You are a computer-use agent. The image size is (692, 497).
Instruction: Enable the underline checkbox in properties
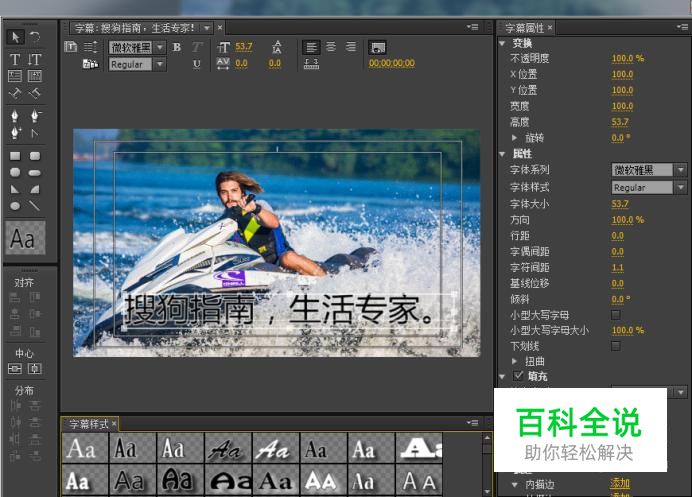(x=616, y=346)
